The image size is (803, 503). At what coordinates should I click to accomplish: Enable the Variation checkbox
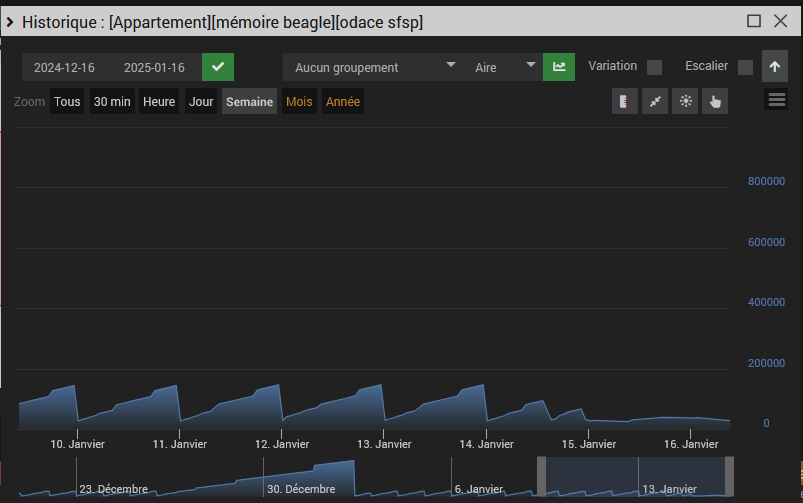click(x=654, y=67)
